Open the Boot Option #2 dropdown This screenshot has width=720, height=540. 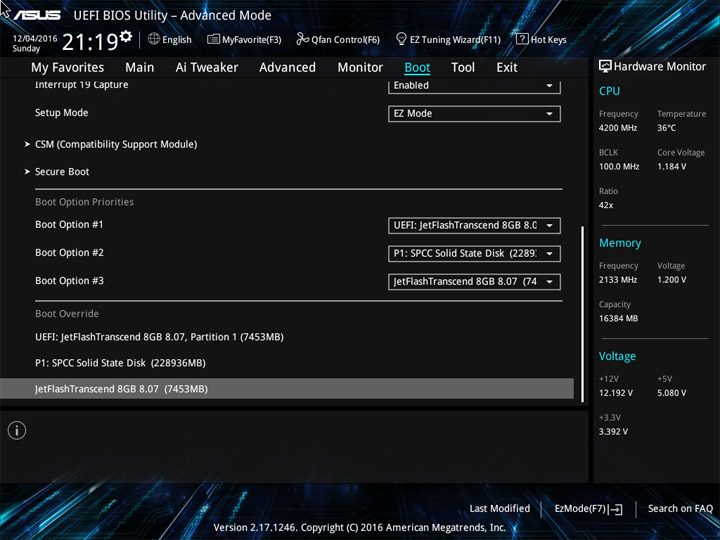coord(474,253)
